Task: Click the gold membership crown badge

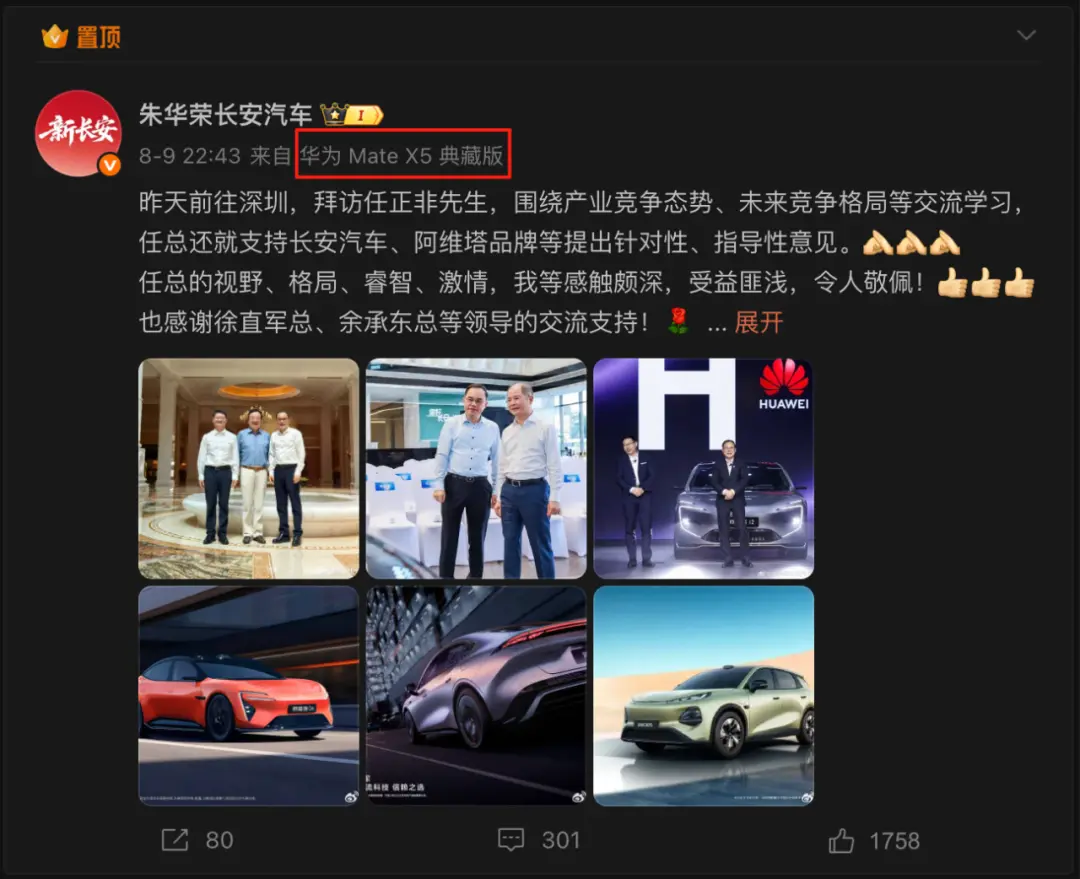Action: [352, 114]
